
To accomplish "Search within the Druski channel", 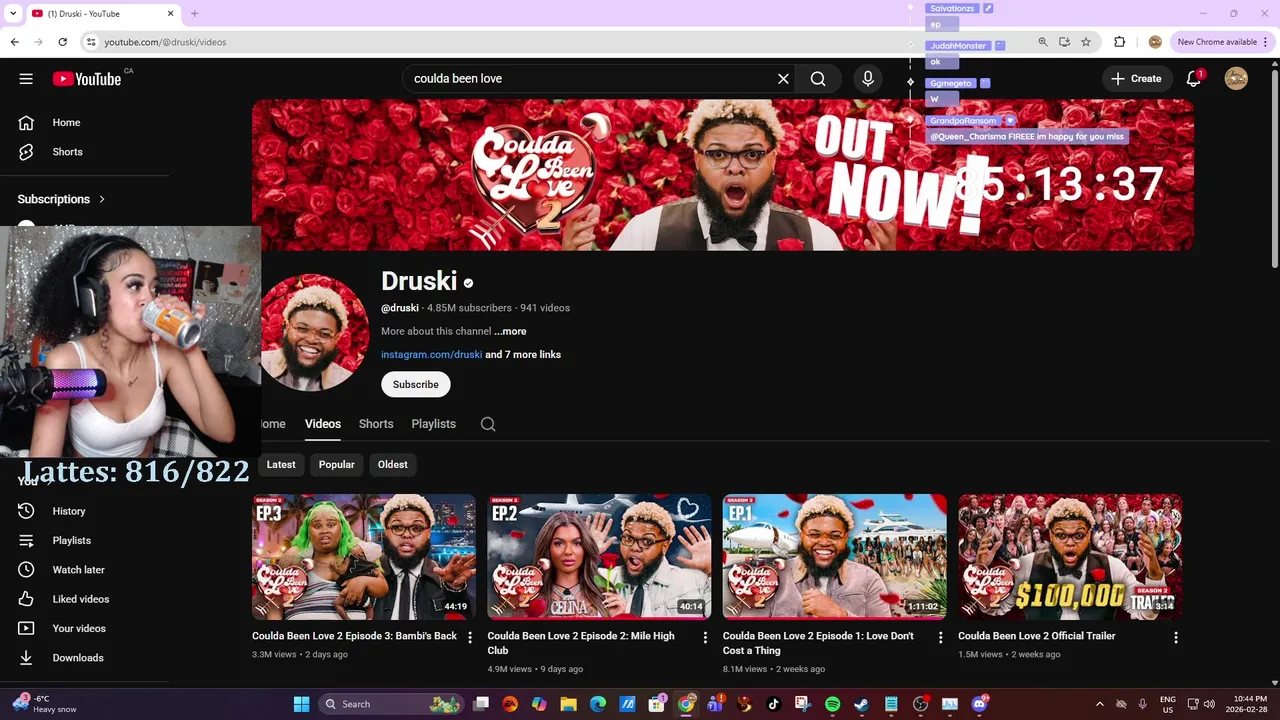I will [x=488, y=424].
